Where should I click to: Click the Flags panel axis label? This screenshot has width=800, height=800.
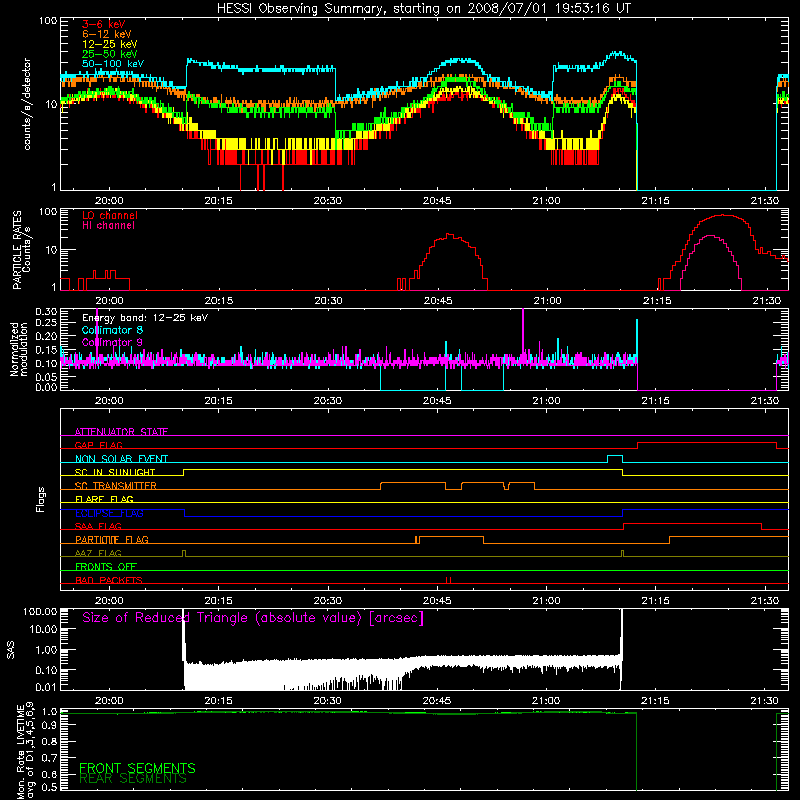41,499
